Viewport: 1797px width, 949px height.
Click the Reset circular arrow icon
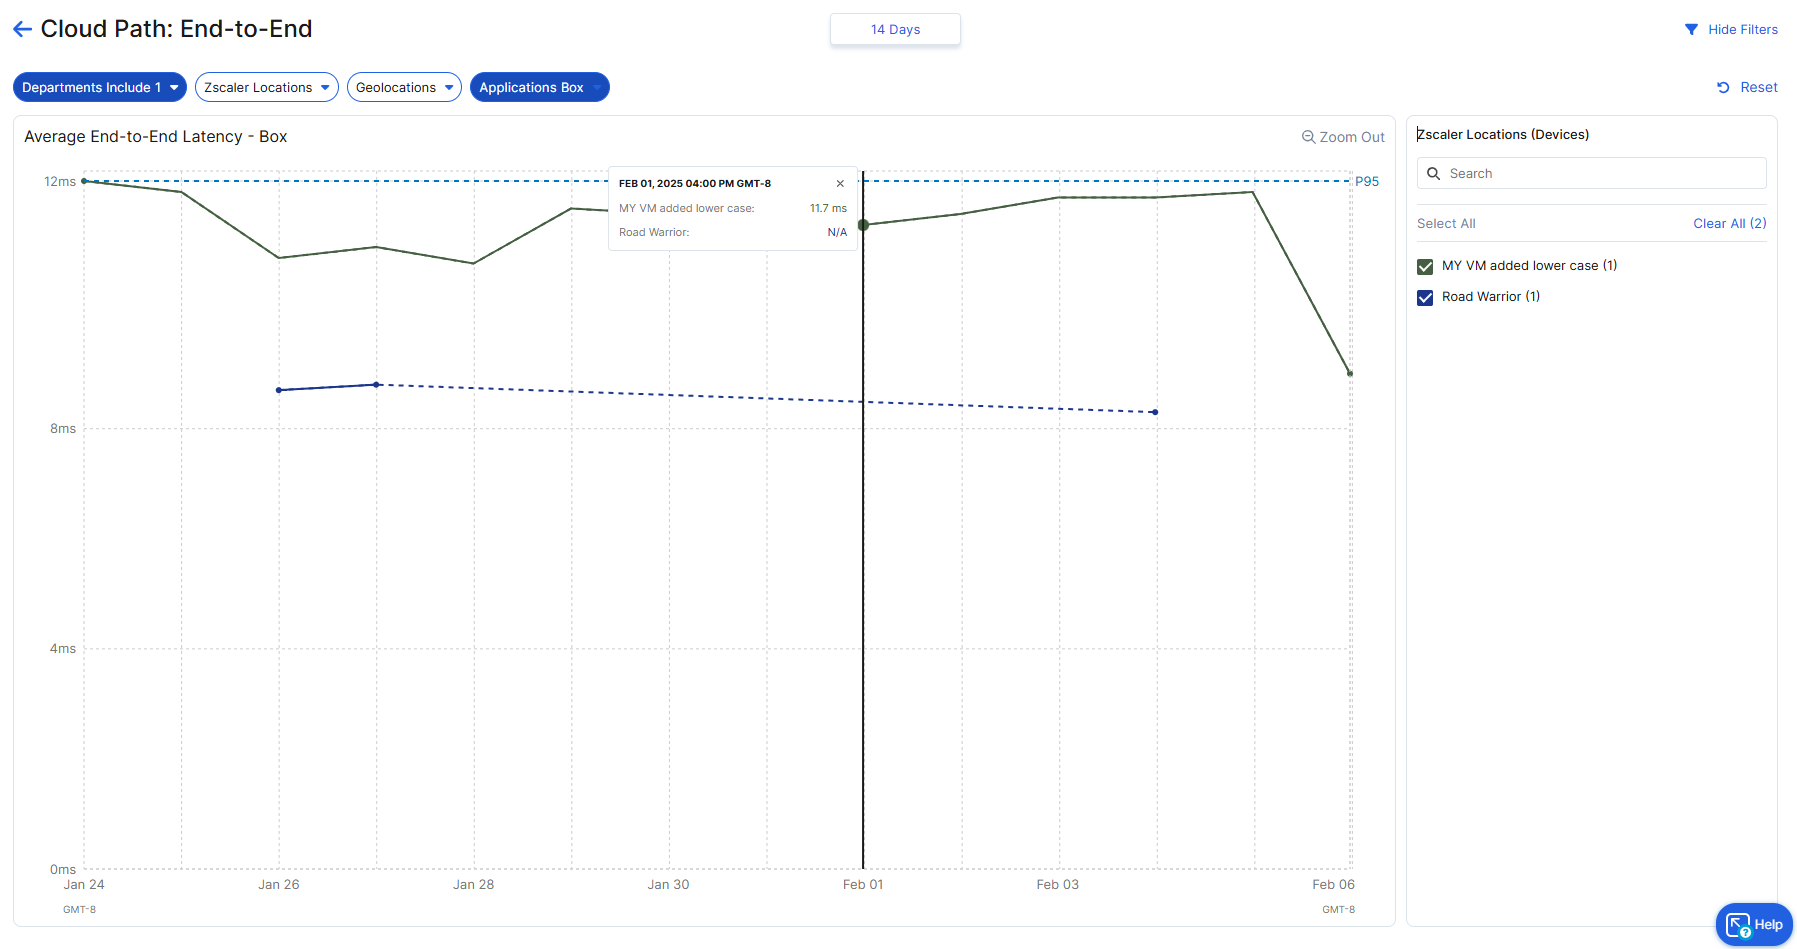pyautogui.click(x=1723, y=88)
